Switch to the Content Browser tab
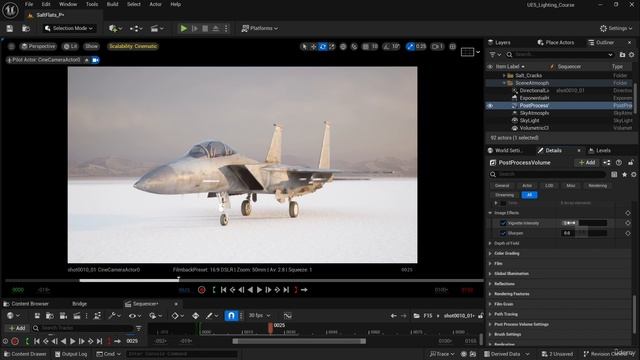640x360 pixels. tap(26, 304)
